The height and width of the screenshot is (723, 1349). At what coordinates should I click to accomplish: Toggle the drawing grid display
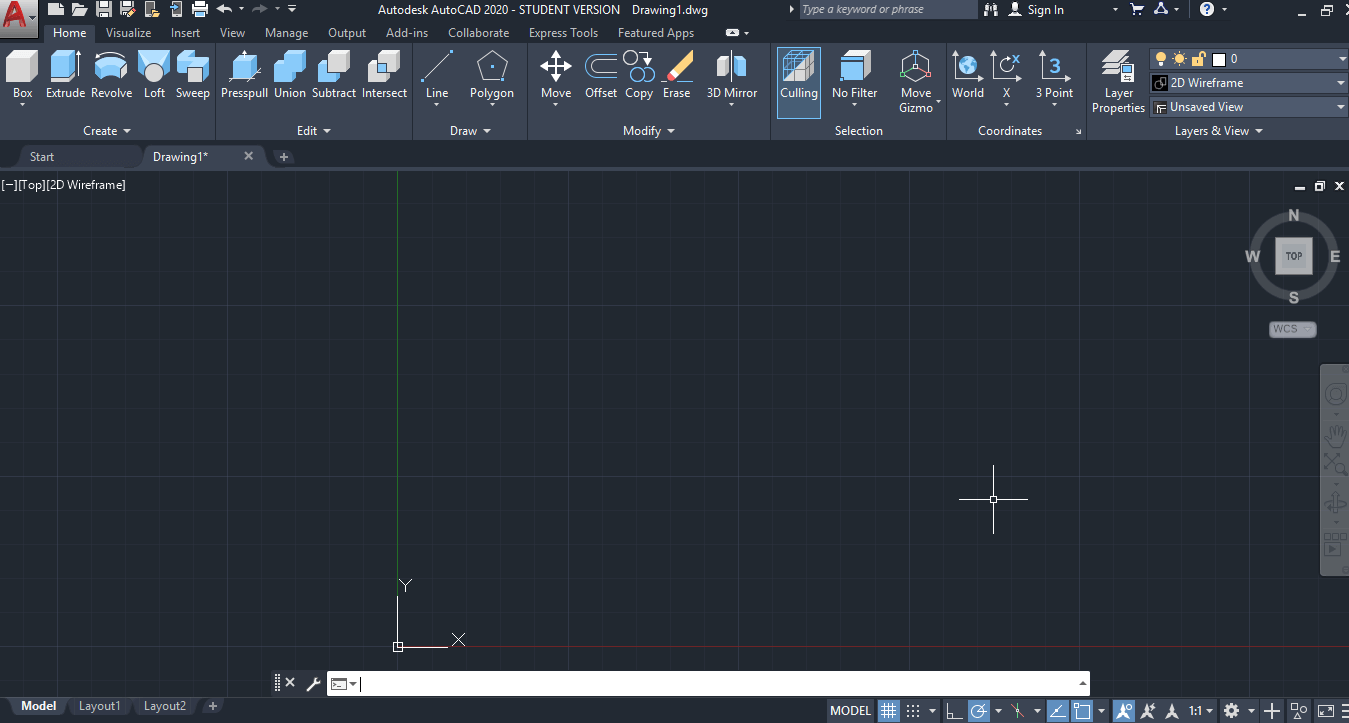pyautogui.click(x=888, y=710)
